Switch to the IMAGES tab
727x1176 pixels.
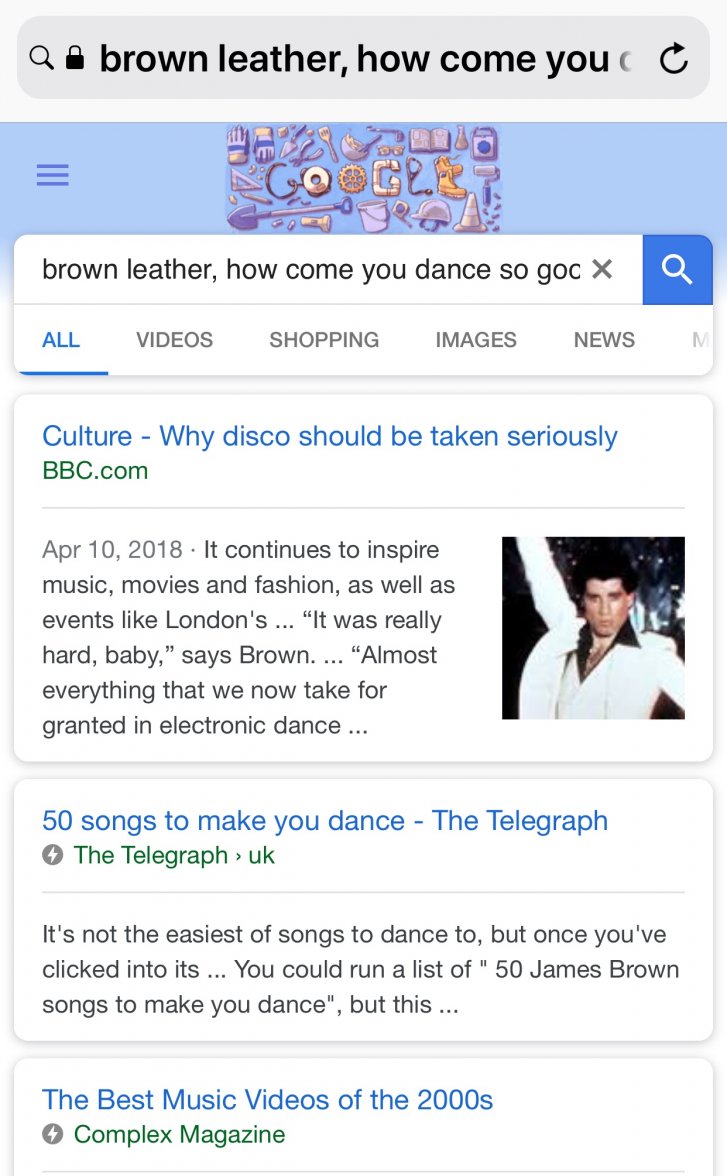point(475,340)
